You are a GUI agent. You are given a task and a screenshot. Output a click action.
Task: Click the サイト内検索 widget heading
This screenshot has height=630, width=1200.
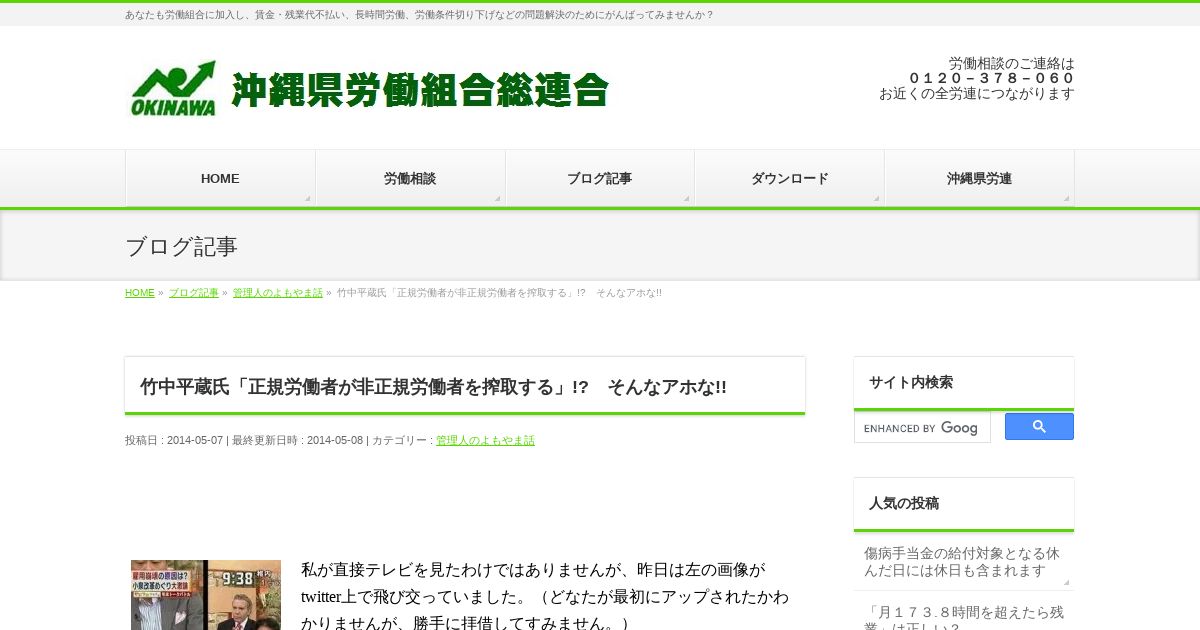point(911,382)
